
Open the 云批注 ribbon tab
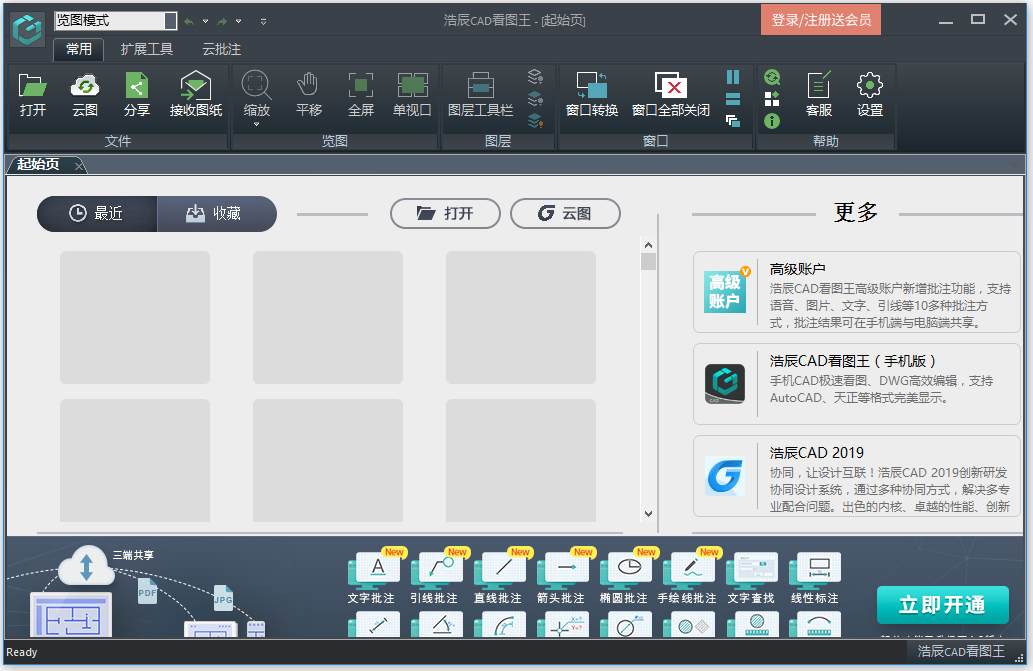click(221, 49)
